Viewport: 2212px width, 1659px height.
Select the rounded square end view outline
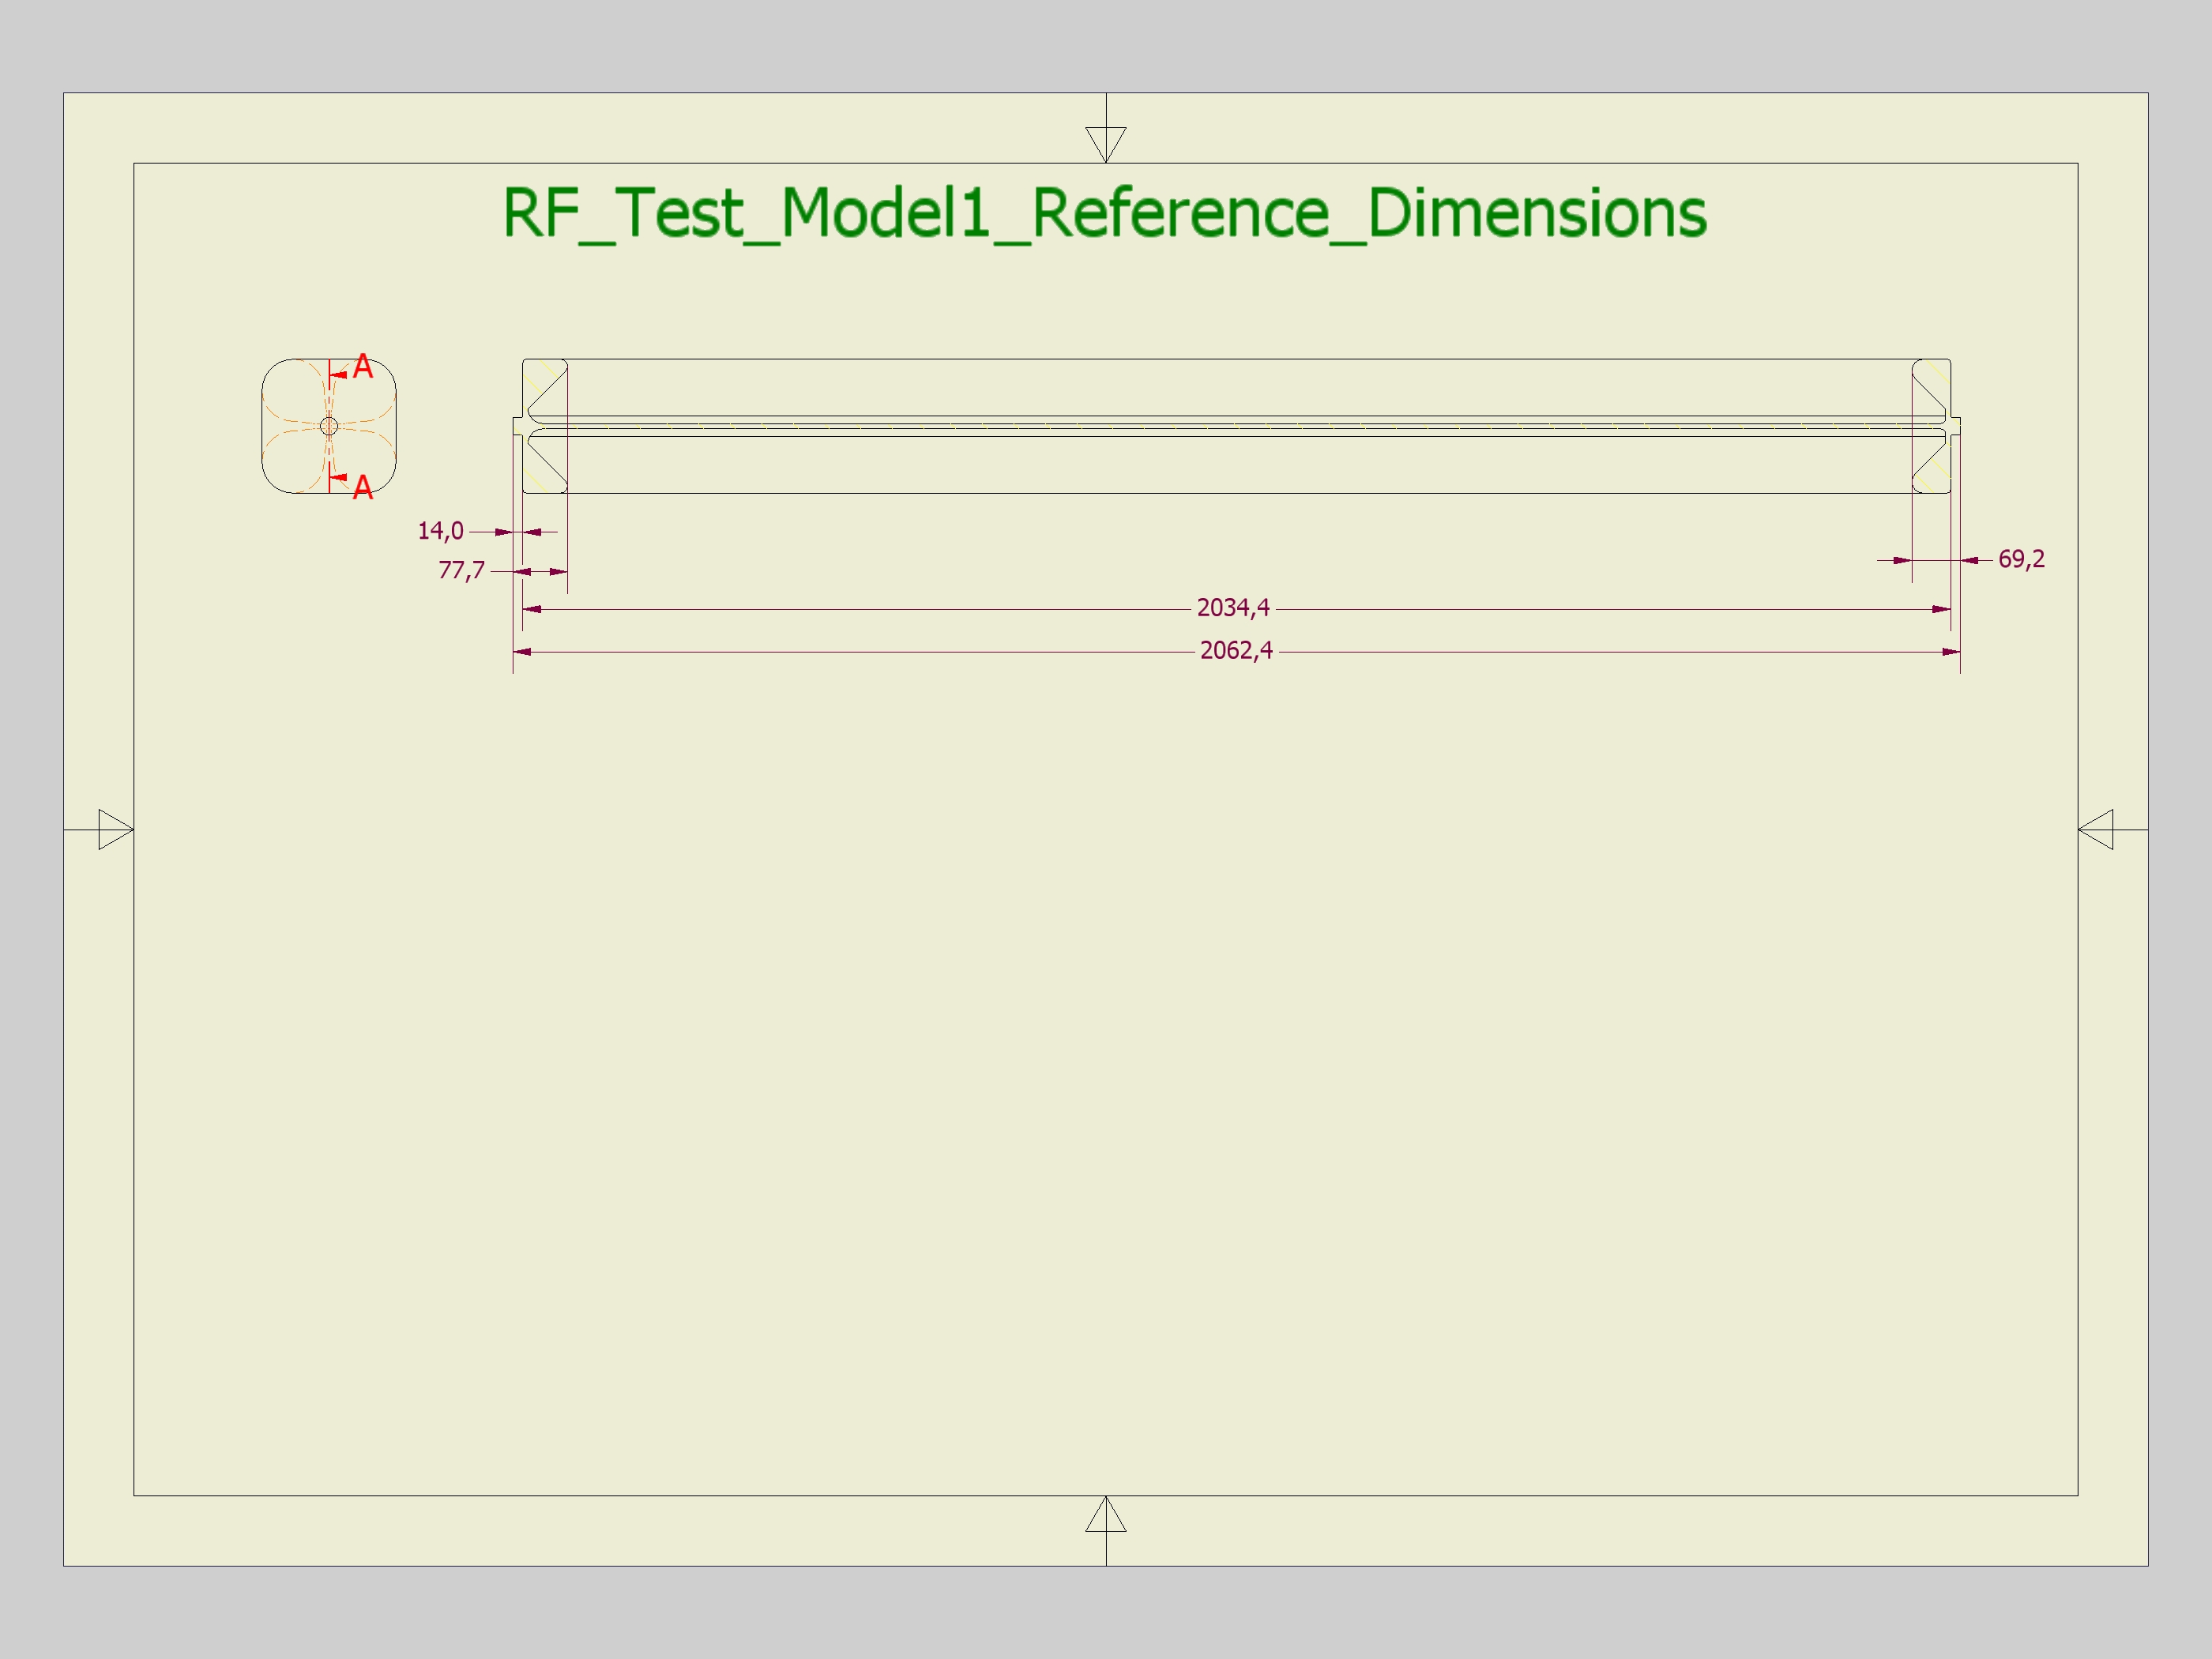click(x=263, y=426)
